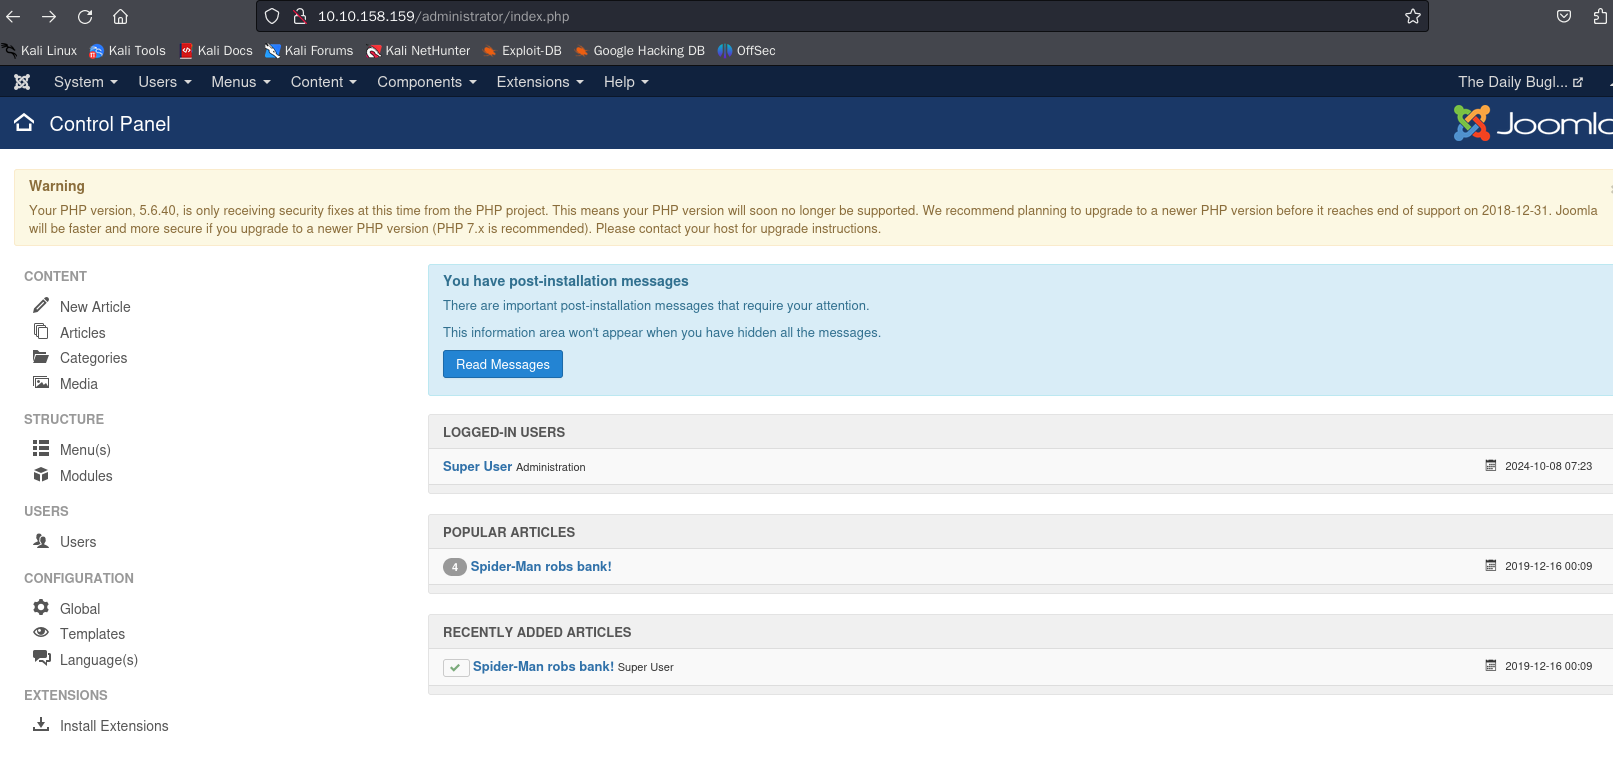Click the Language(s) comments icon
Viewport: 1613px width, 757px height.
click(x=42, y=658)
